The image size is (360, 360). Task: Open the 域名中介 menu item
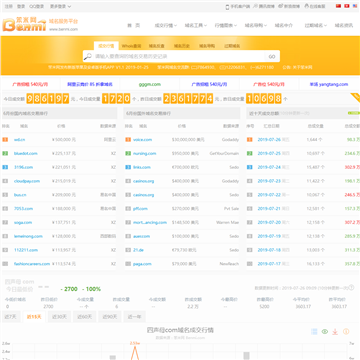point(284,25)
